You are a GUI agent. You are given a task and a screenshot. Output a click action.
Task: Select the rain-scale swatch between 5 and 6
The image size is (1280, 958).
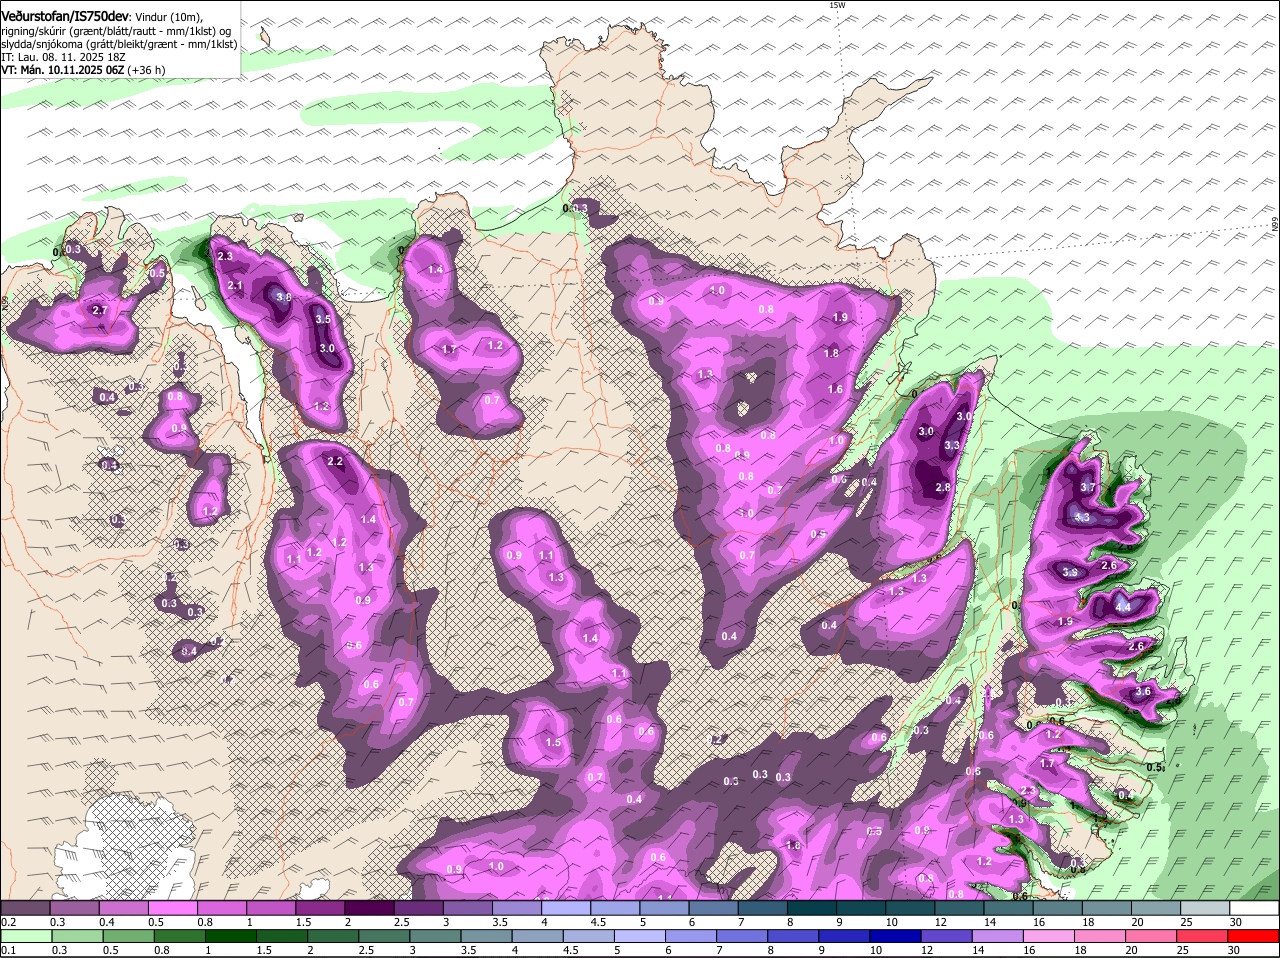(x=641, y=935)
